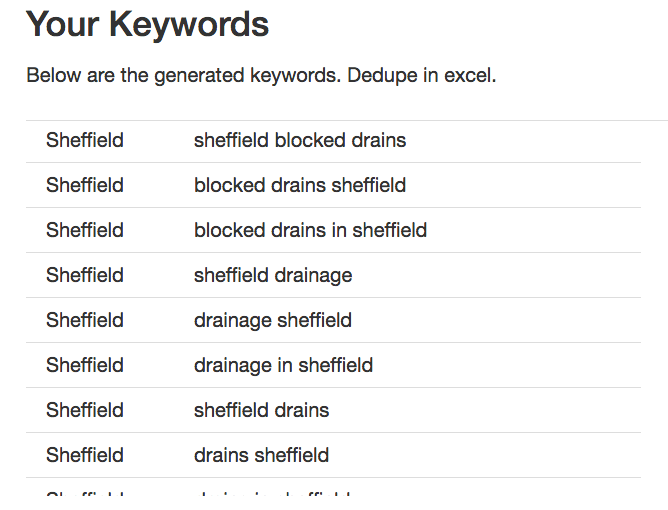This screenshot has width=668, height=510.
Task: Click Sheffield cell beside "sheffield blocked drains"
Action: (85, 140)
